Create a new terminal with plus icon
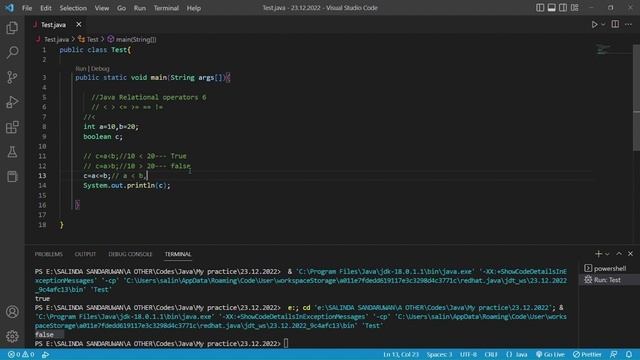 pos(598,254)
